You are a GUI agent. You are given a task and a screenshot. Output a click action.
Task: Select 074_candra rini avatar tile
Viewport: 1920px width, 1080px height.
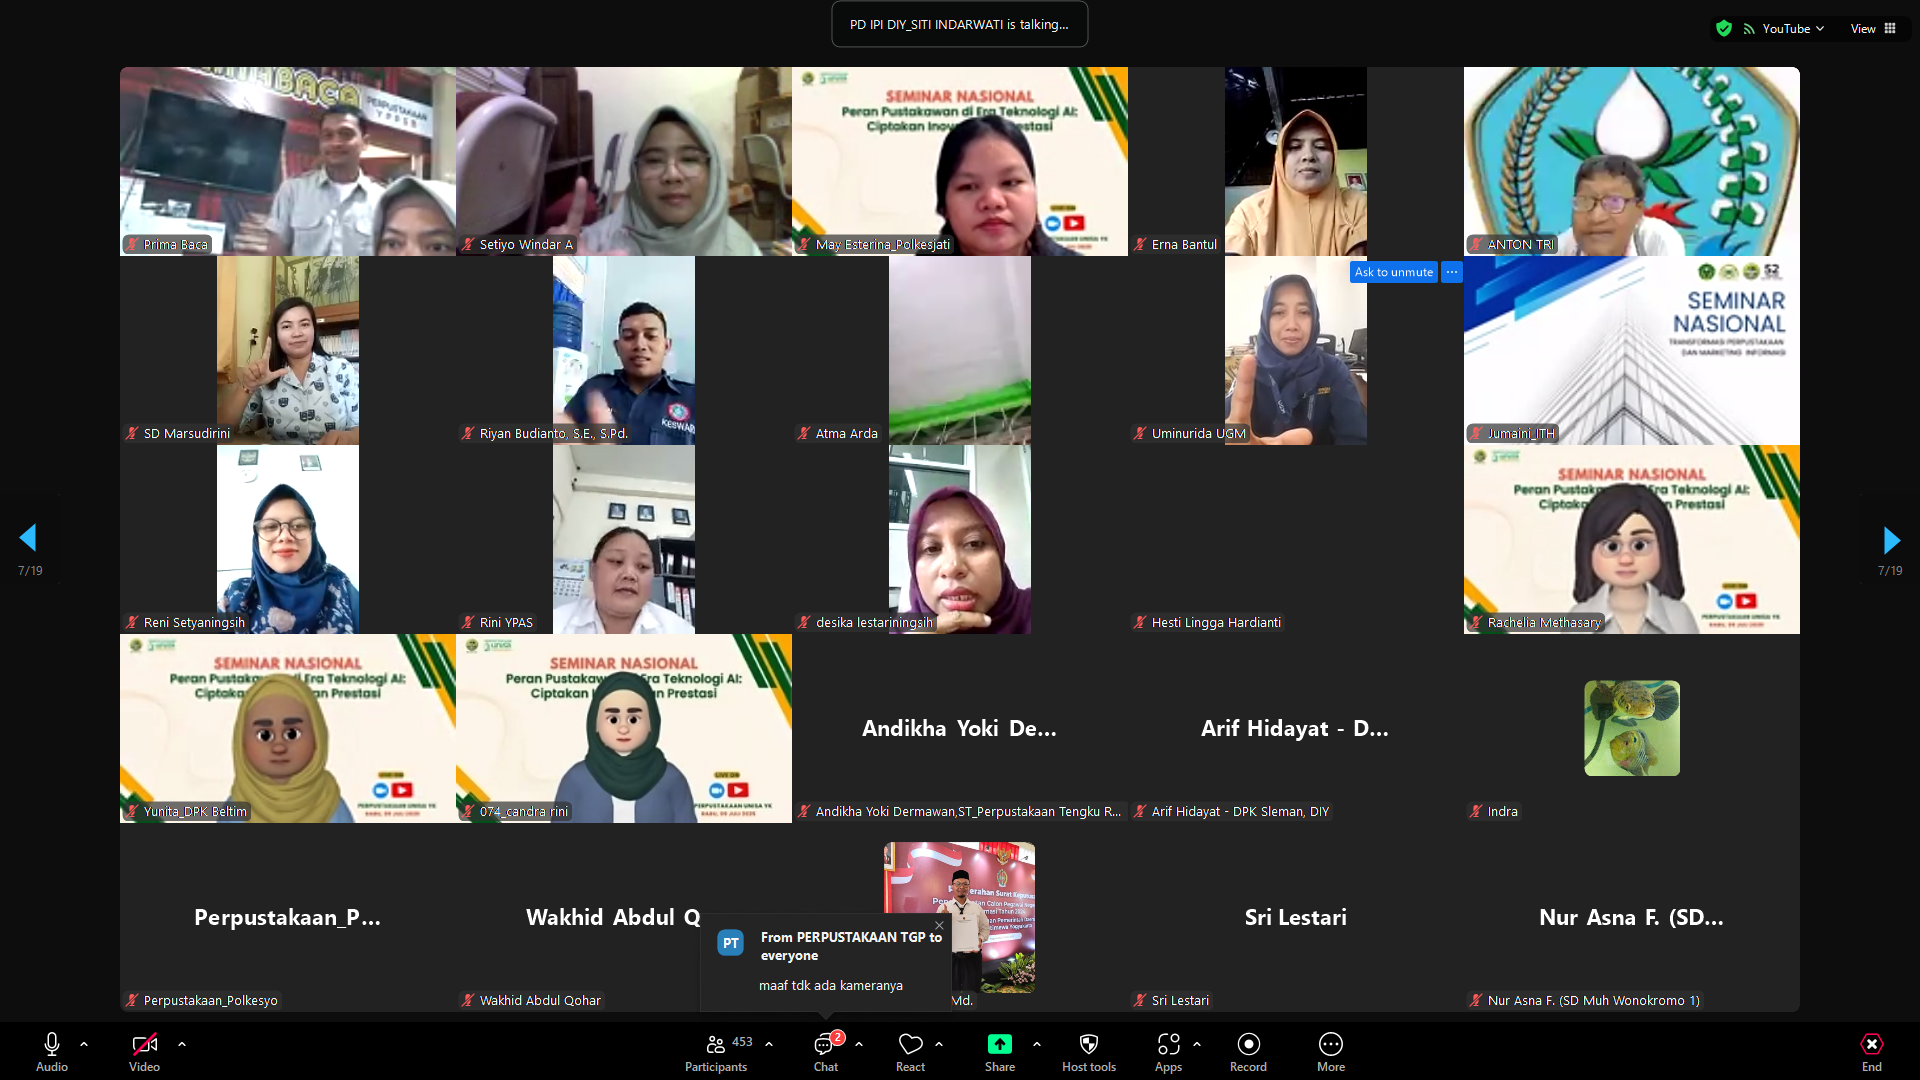point(624,728)
